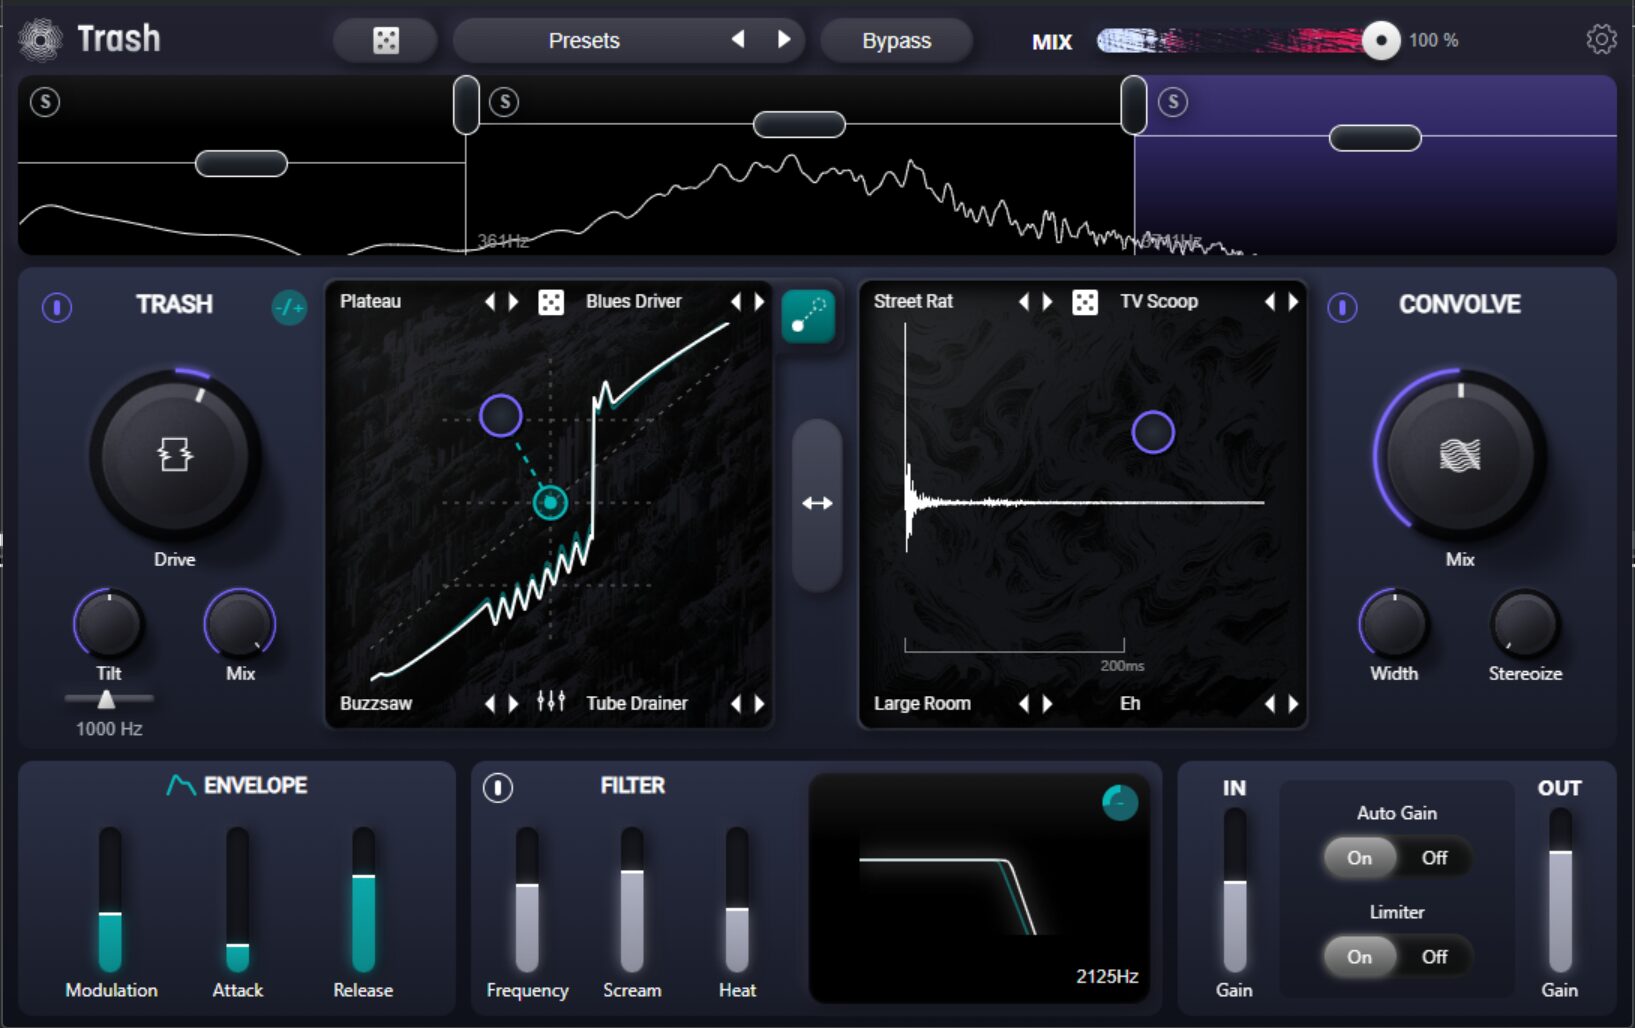The image size is (1635, 1028).
Task: Select the 1000 Hz tilt value
Action: click(109, 729)
